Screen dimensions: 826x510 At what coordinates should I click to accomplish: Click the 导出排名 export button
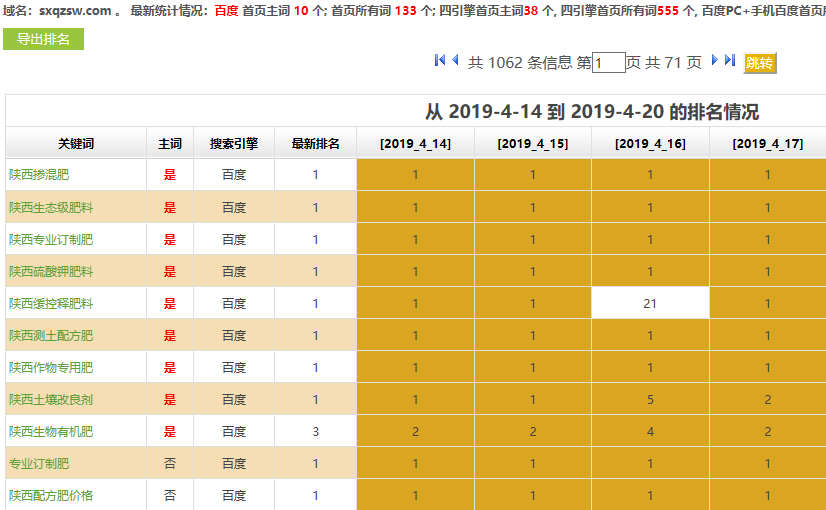(43, 39)
